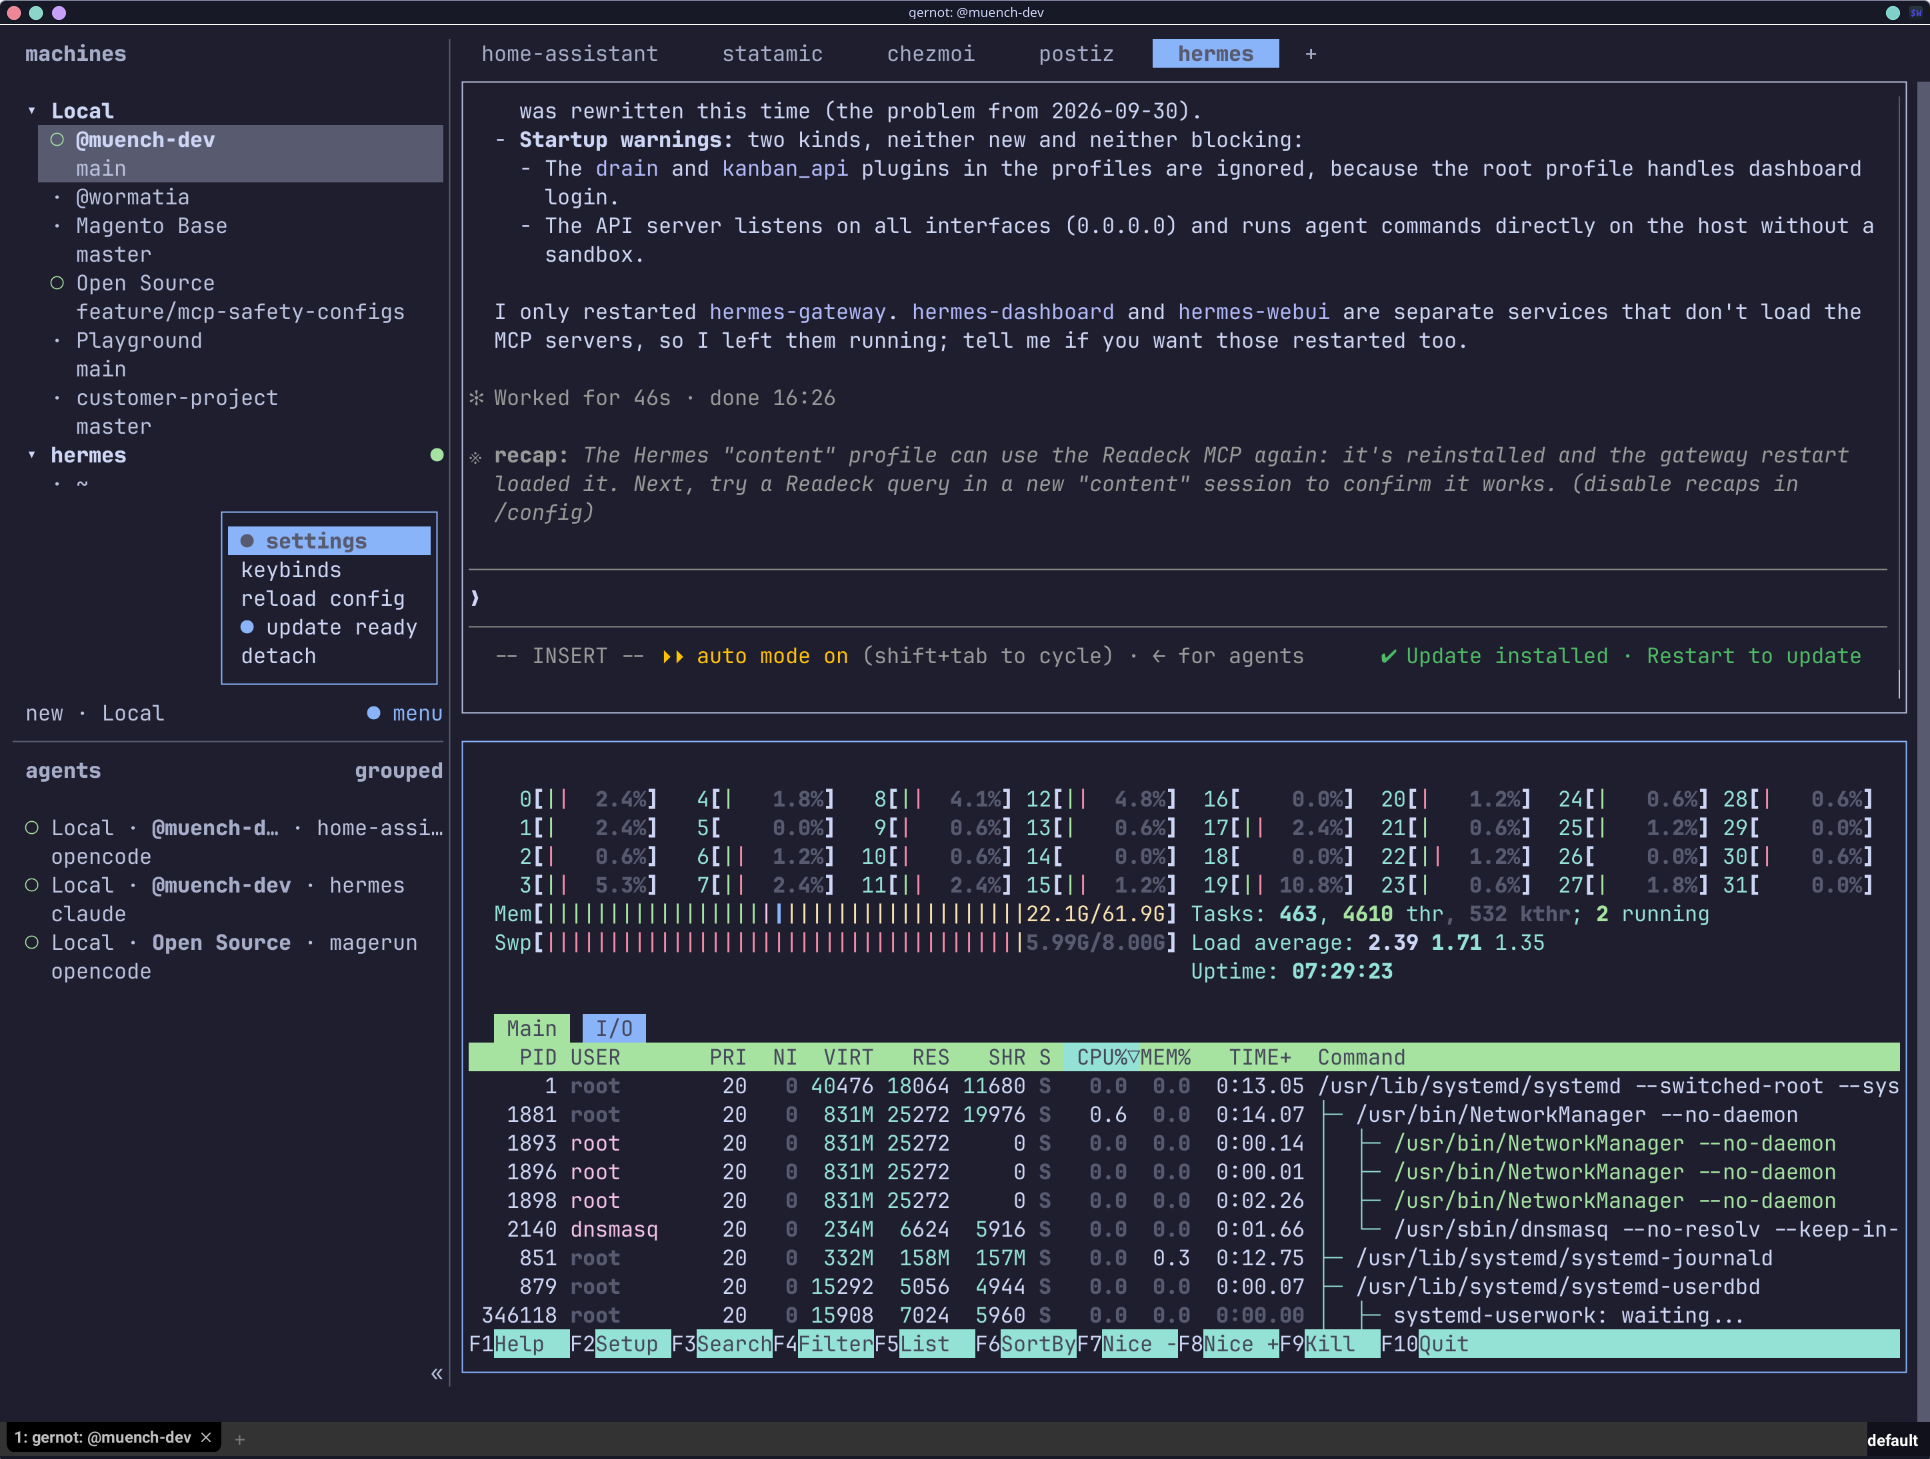Viewport: 1930px width, 1459px height.
Task: Add a new tab with plus icon
Action: [1310, 54]
